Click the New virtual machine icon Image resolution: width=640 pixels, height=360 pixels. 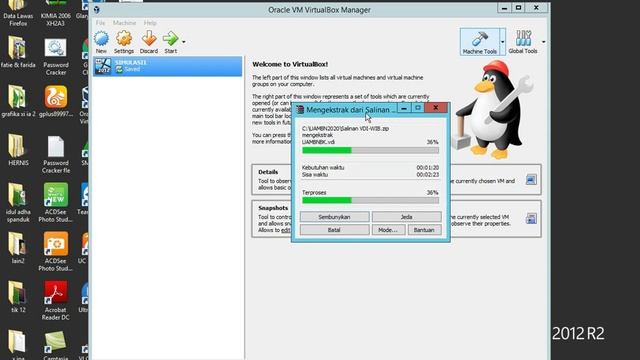point(101,42)
